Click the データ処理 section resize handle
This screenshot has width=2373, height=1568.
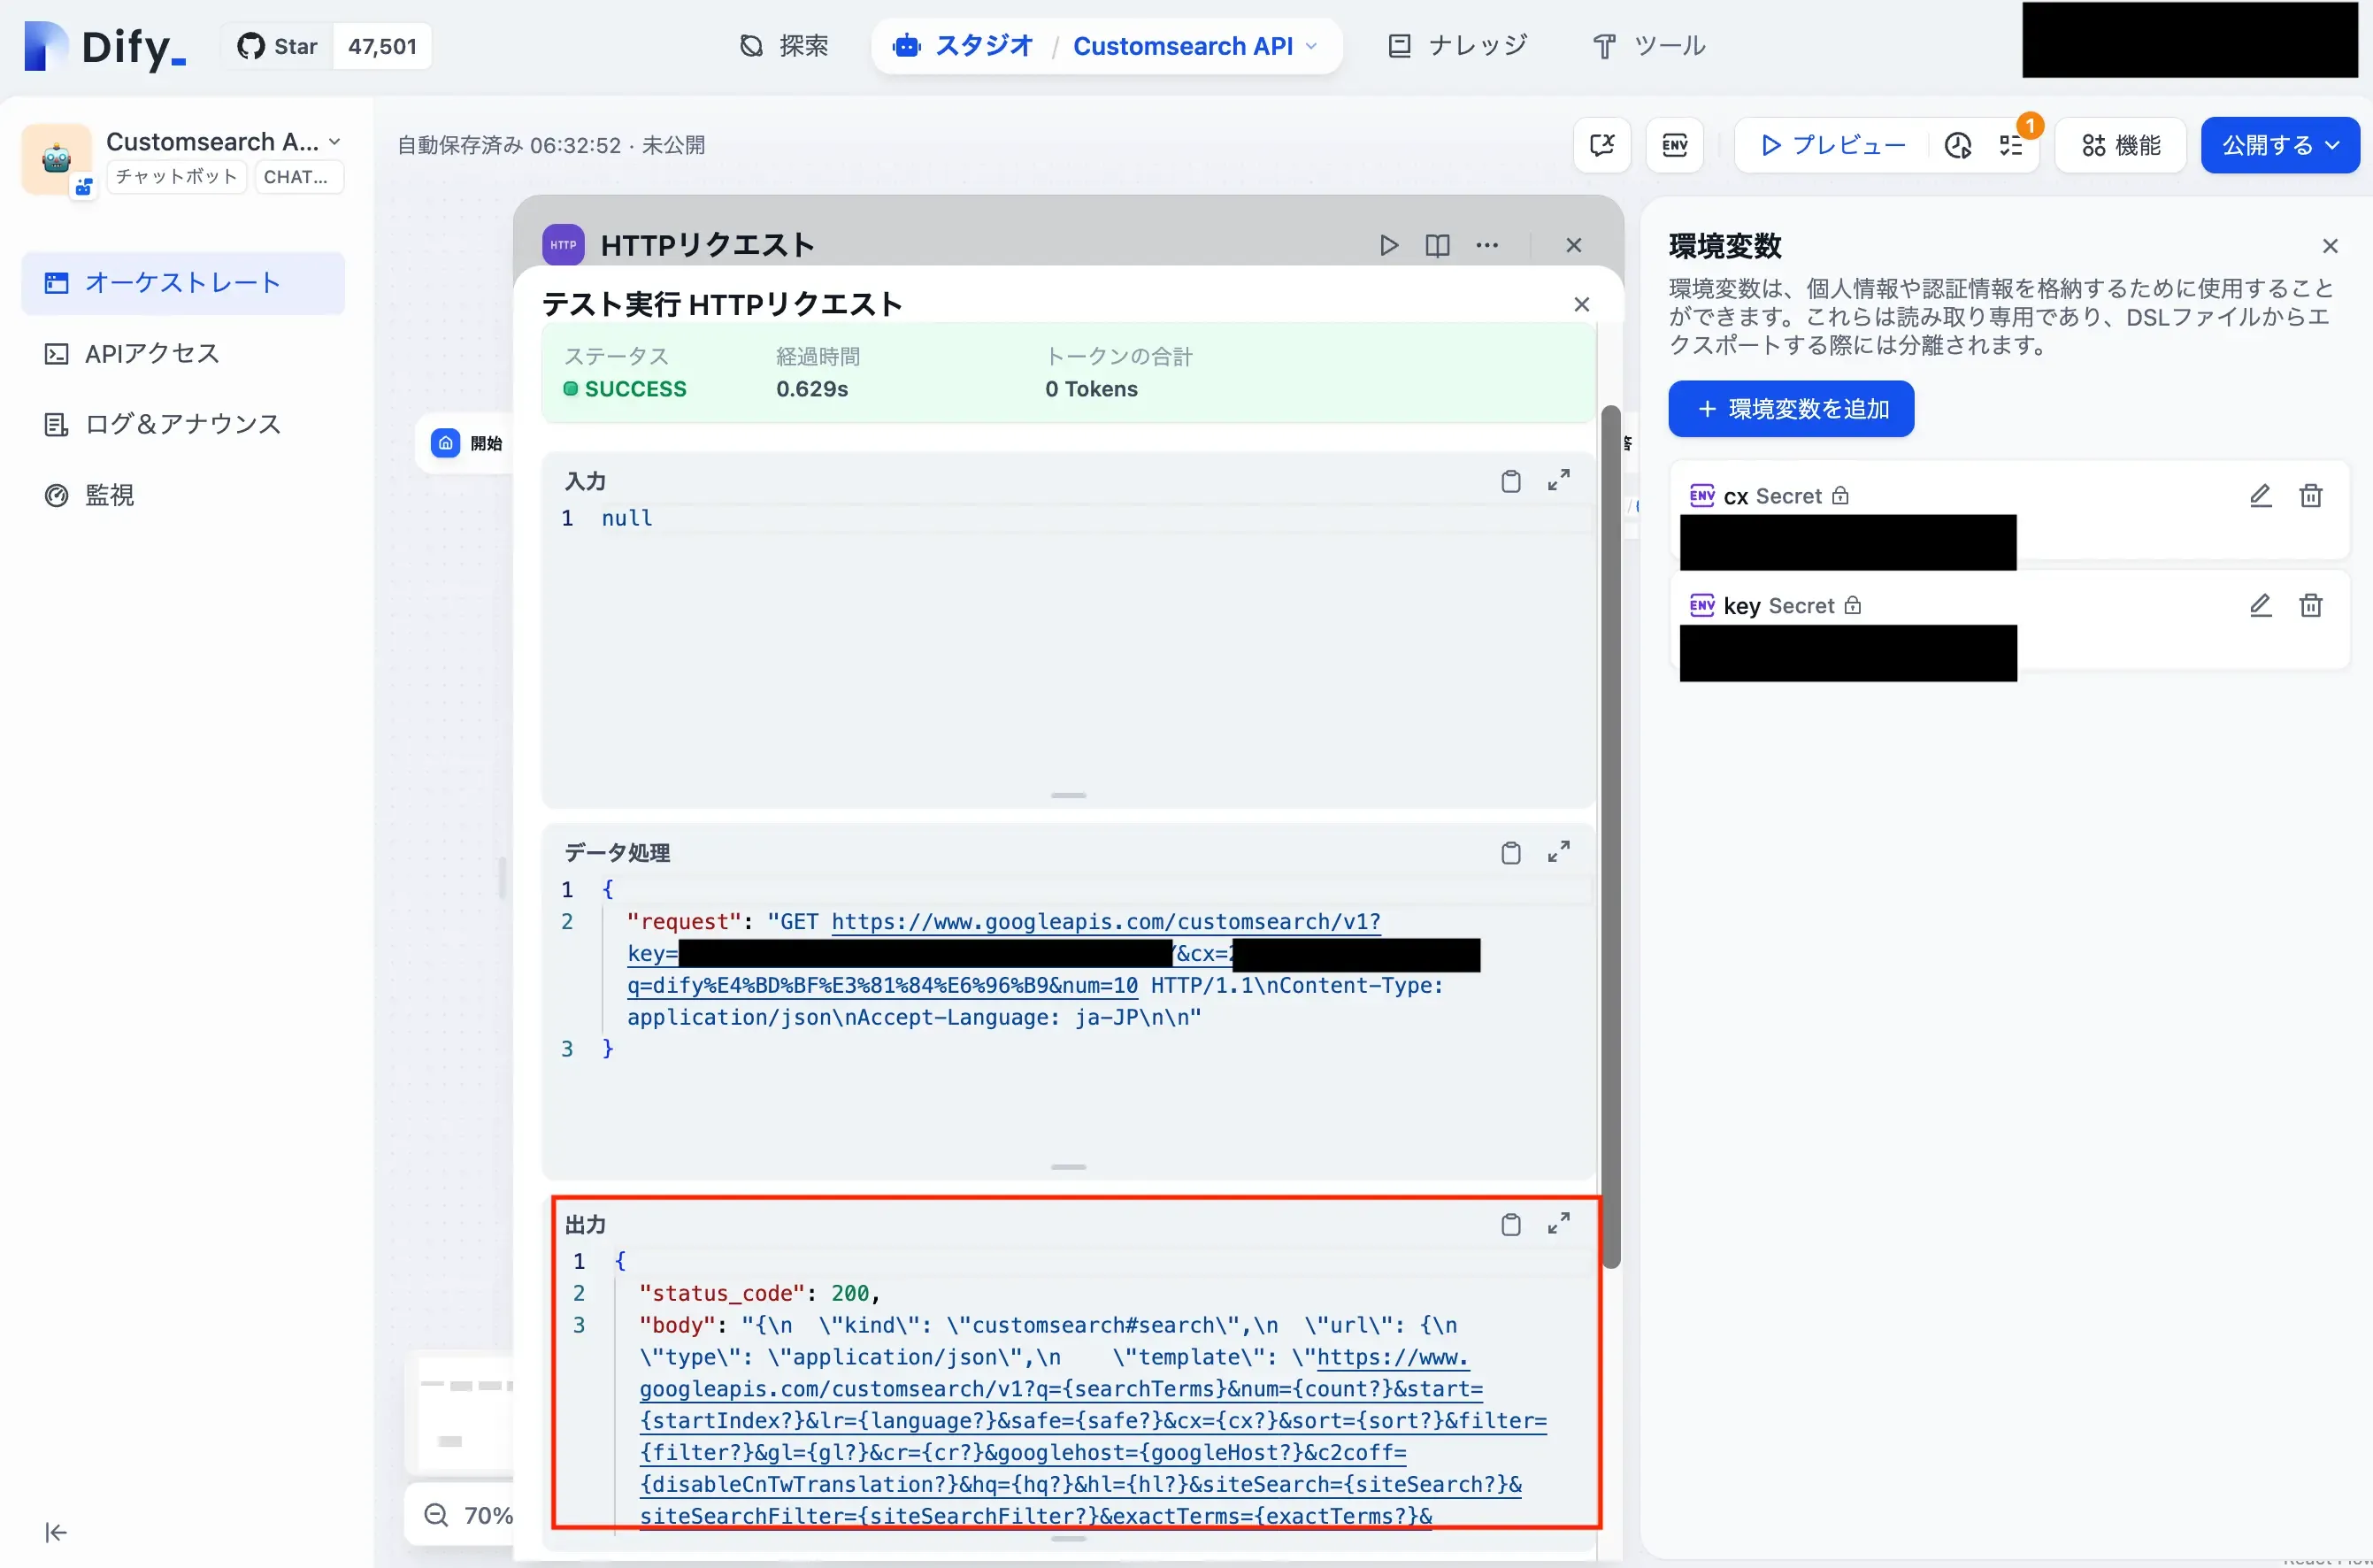(x=1068, y=1167)
